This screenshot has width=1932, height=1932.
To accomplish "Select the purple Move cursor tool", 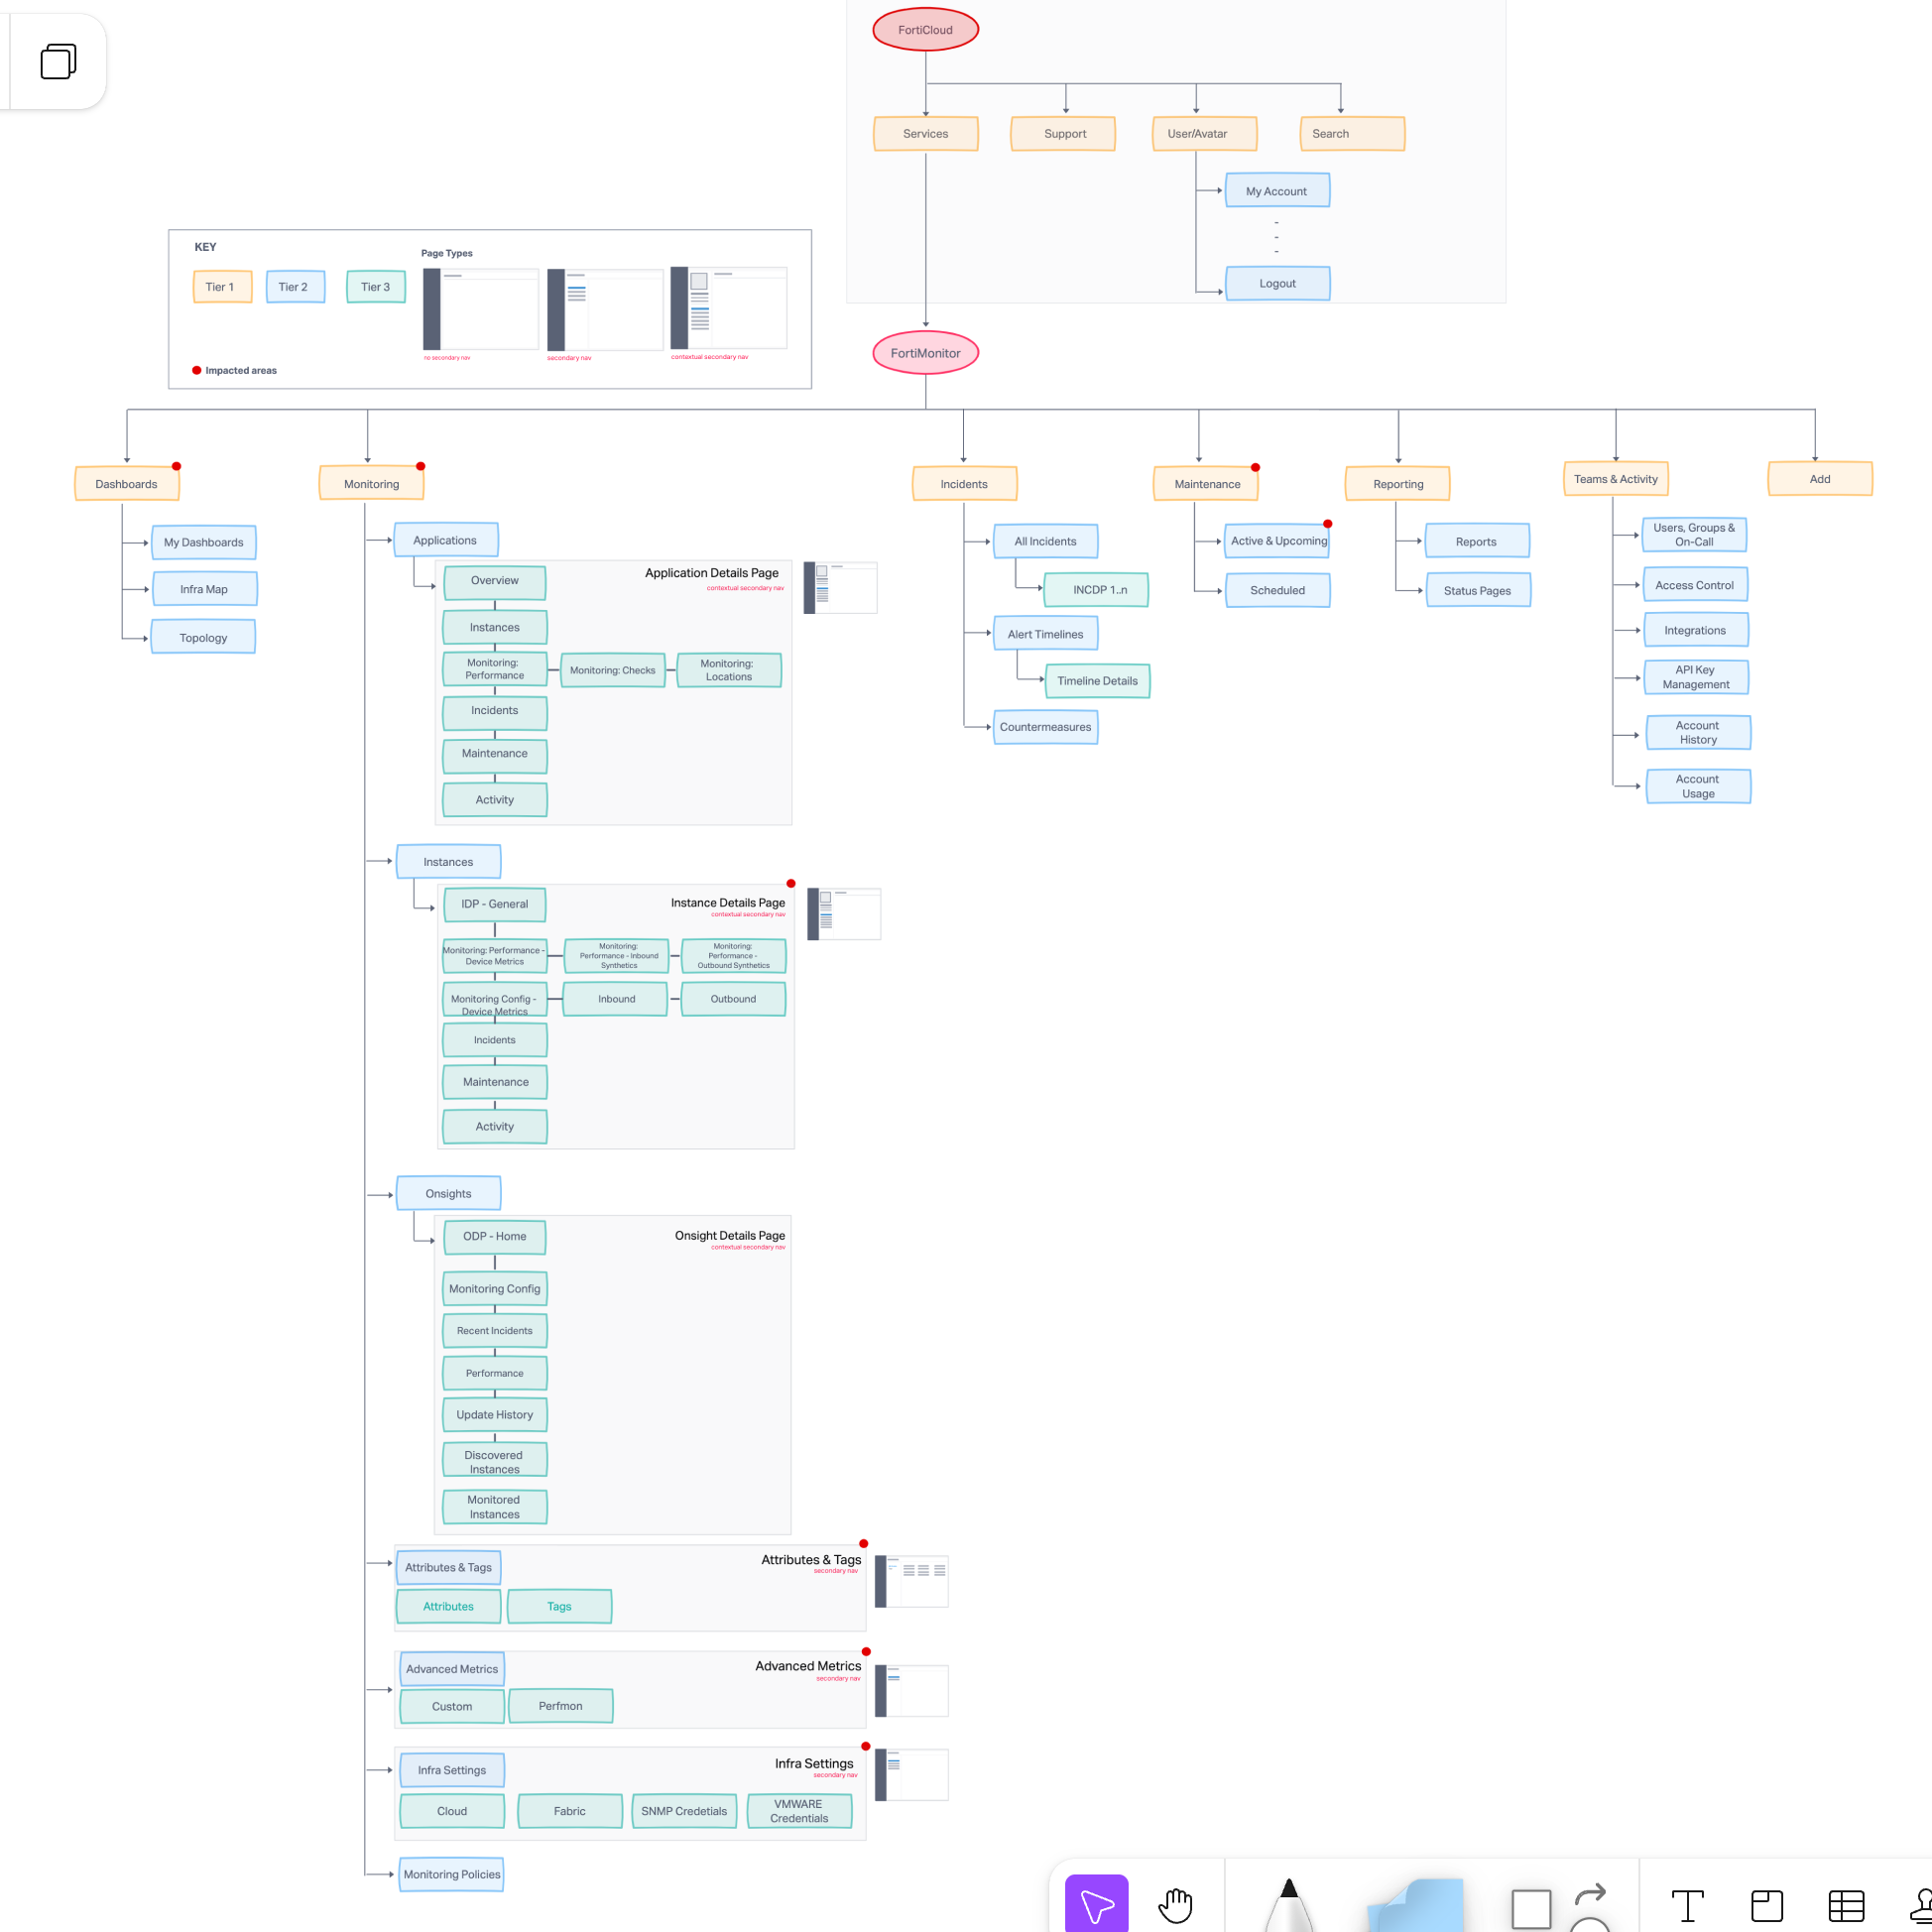I will [1096, 1903].
